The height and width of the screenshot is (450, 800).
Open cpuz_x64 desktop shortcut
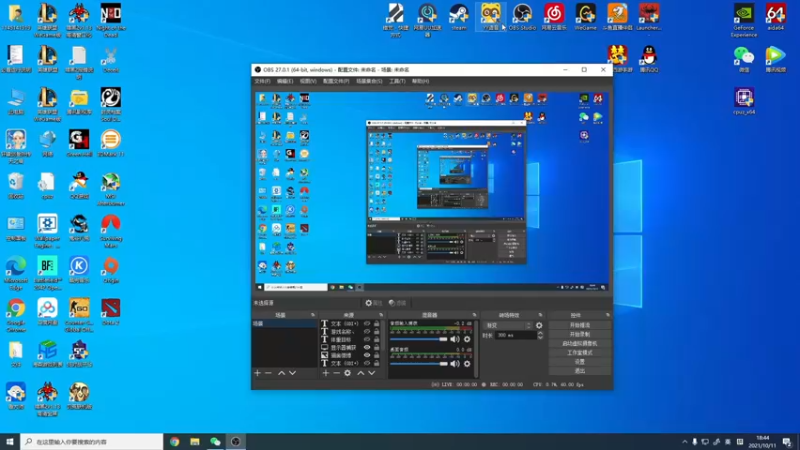[744, 101]
